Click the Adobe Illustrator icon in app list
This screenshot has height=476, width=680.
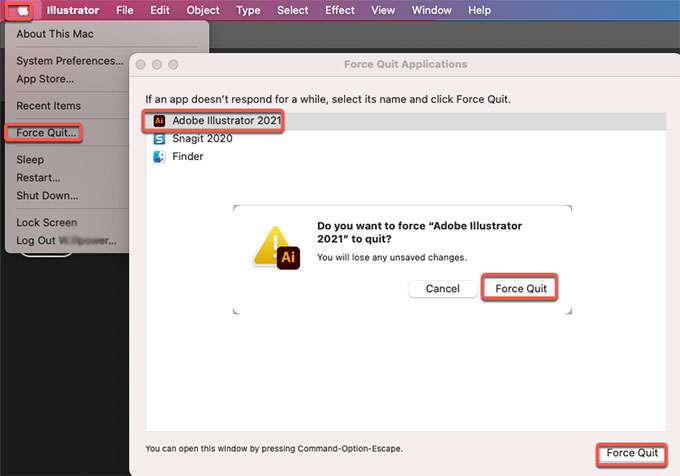pyautogui.click(x=159, y=121)
